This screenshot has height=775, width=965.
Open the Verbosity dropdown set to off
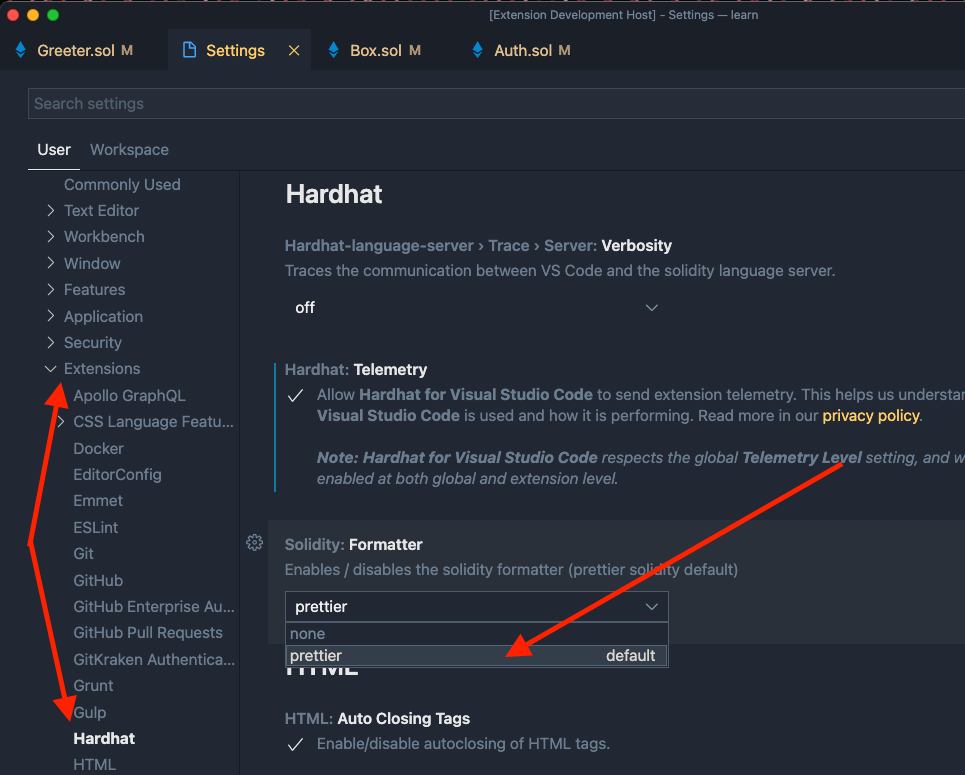pos(476,307)
